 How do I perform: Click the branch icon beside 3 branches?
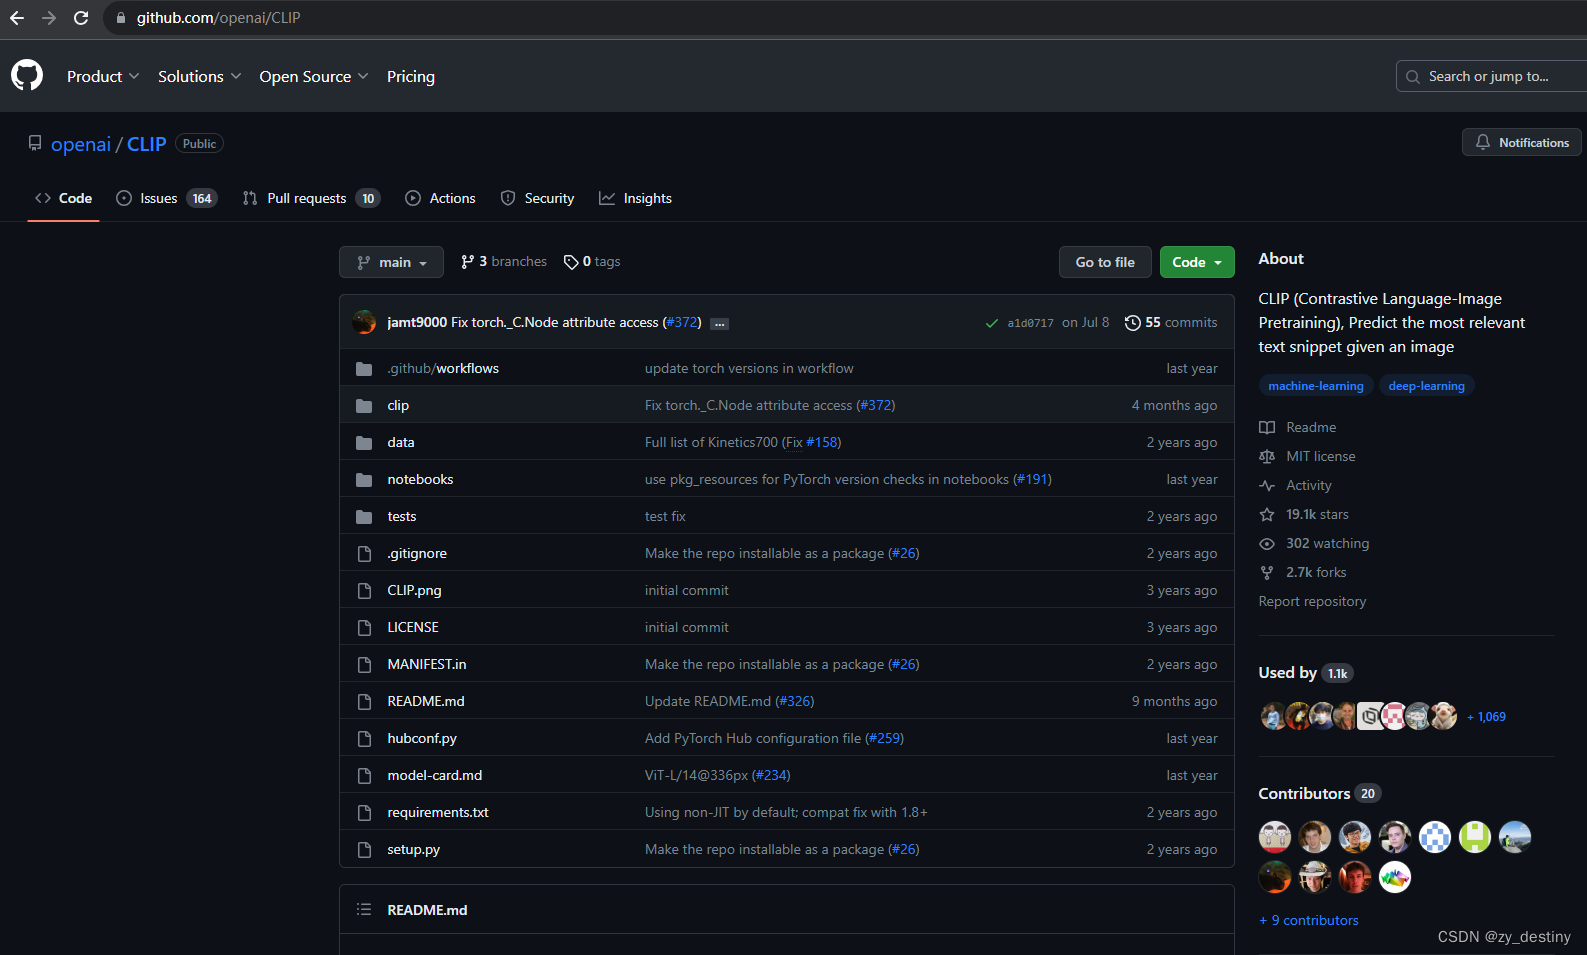[x=467, y=262]
